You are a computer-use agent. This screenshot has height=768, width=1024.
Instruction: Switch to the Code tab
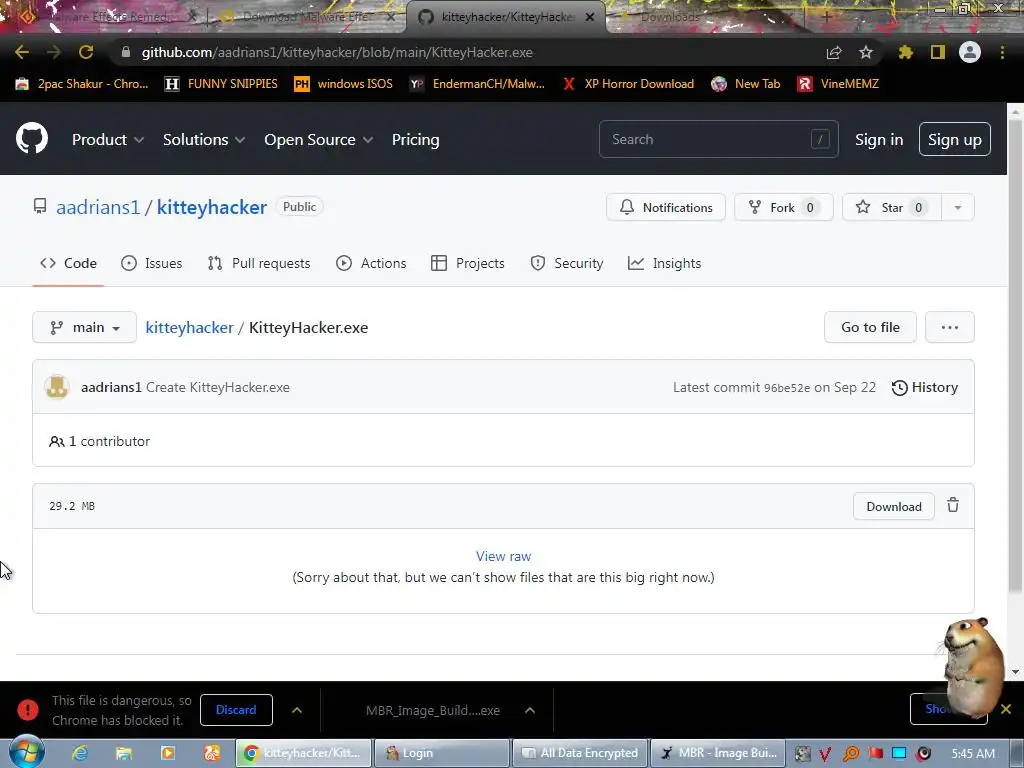point(69,263)
